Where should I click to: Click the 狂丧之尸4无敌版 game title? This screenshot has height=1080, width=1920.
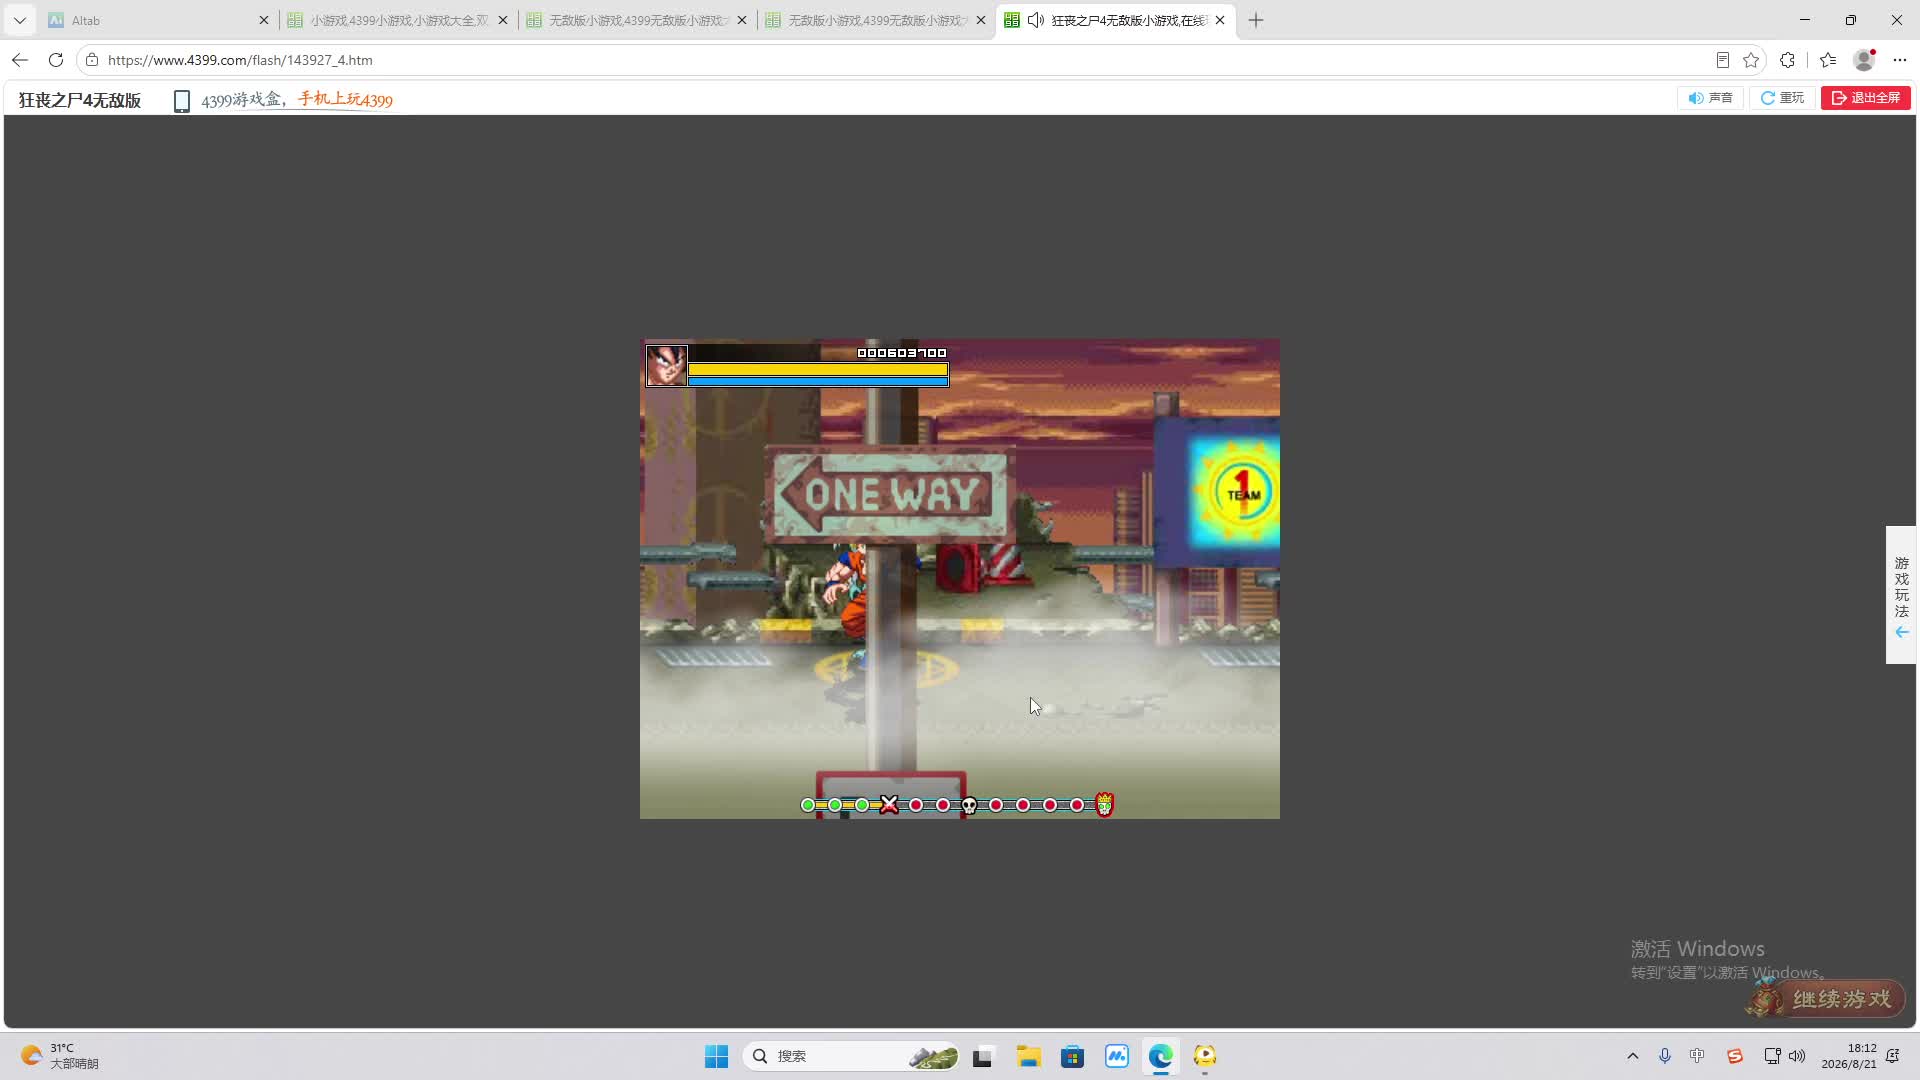point(80,100)
